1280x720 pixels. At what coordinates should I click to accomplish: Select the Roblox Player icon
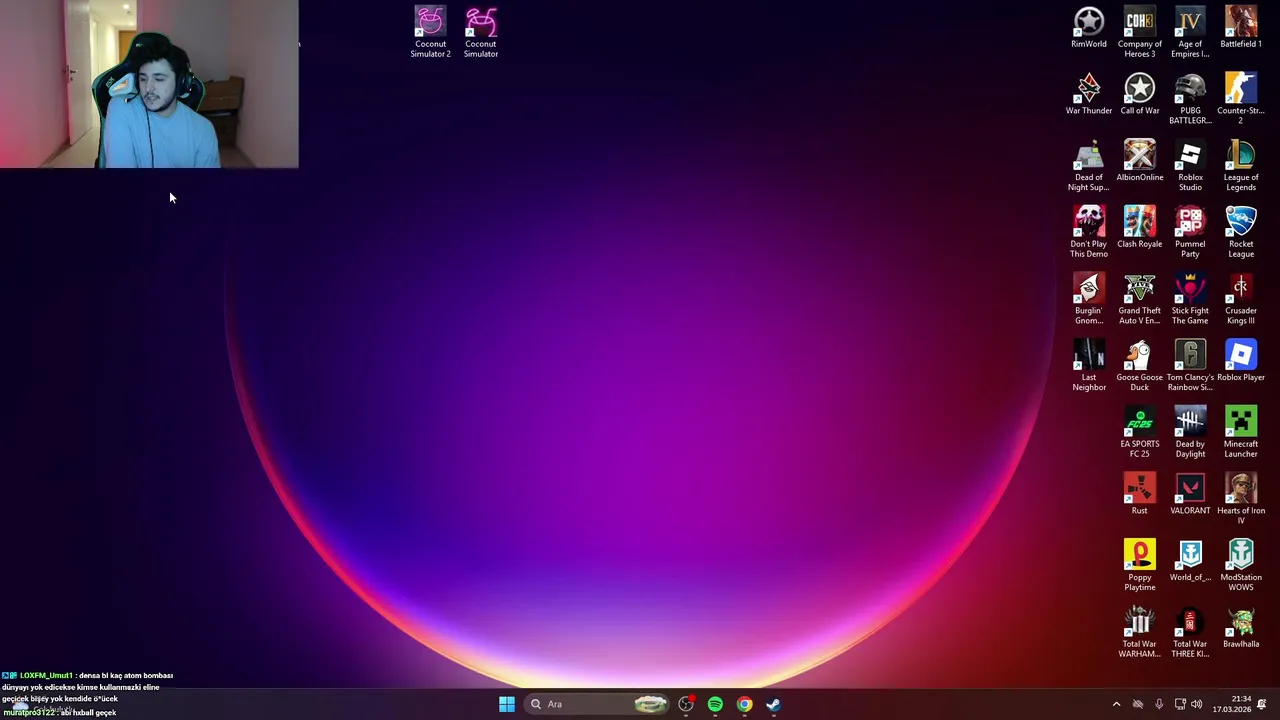click(x=1240, y=361)
